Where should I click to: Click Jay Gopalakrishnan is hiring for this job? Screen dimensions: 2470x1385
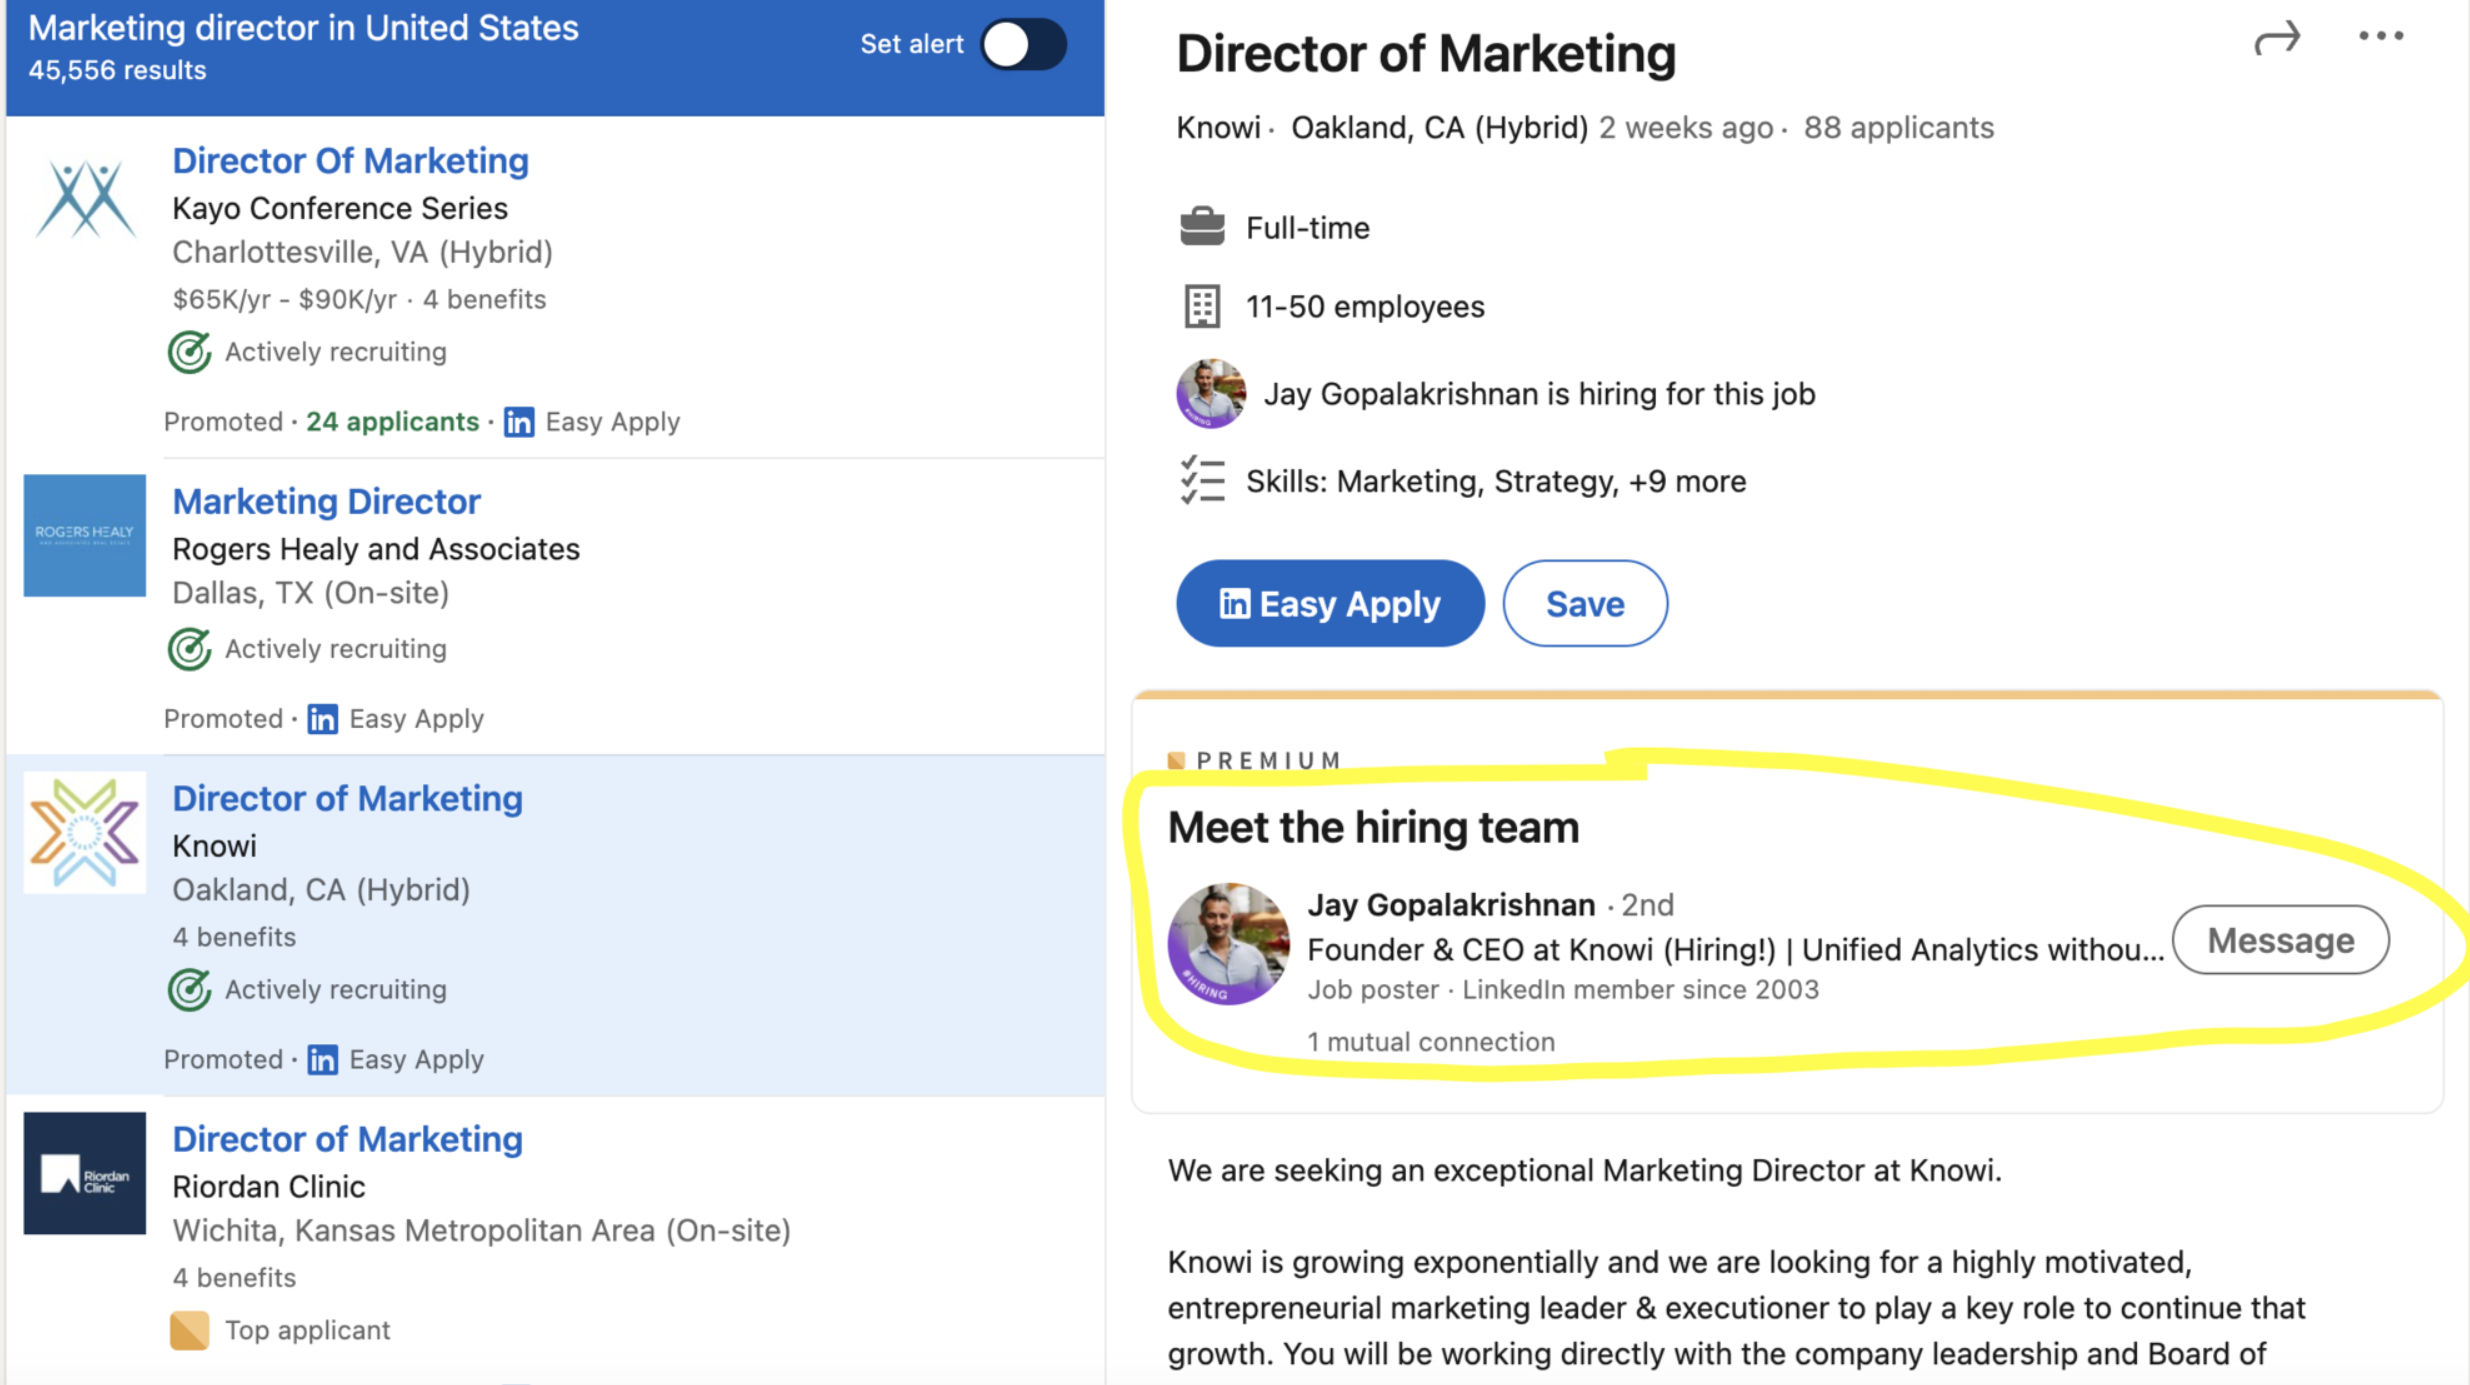click(1539, 394)
